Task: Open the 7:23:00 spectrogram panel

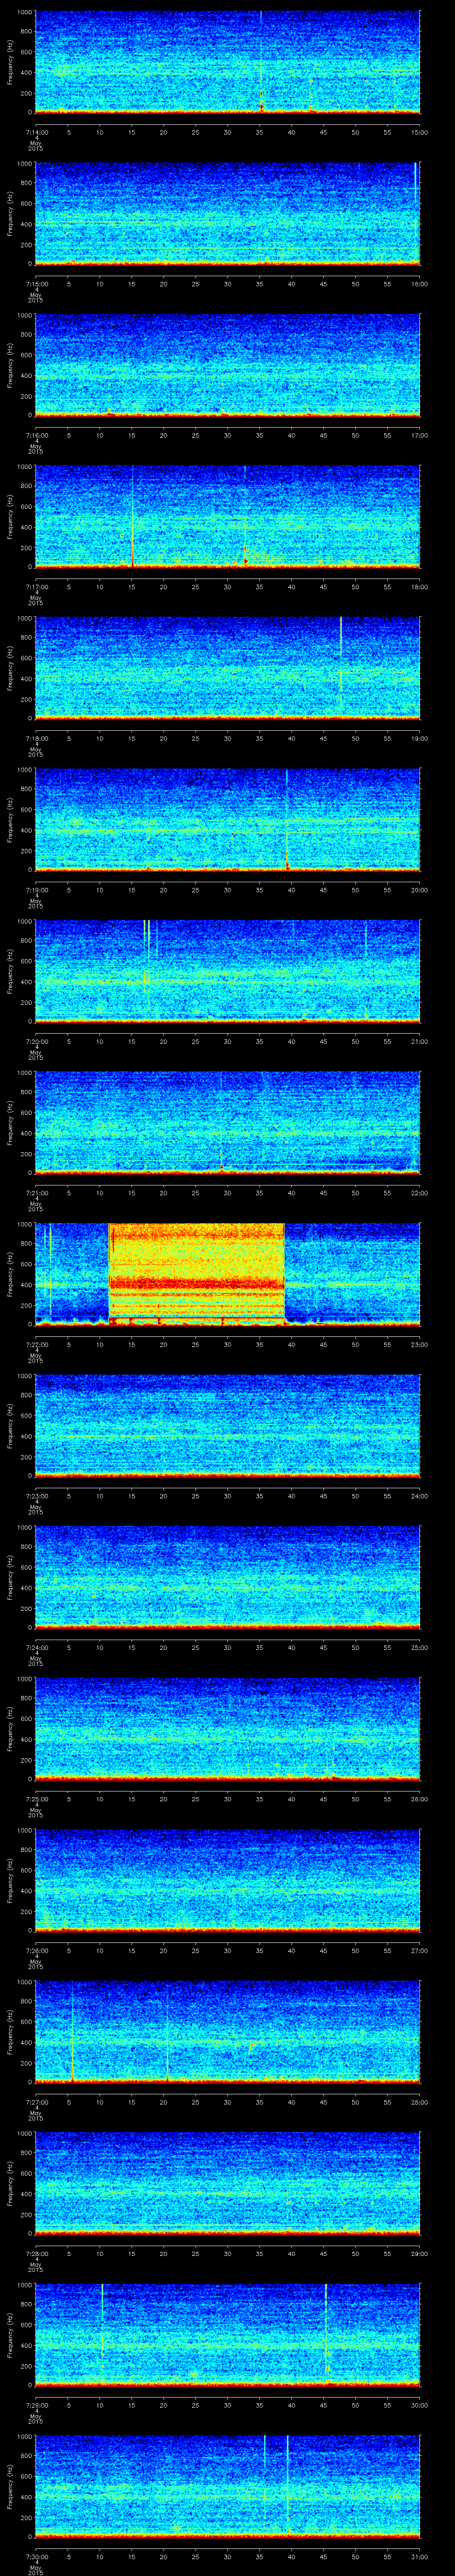Action: point(227,1425)
